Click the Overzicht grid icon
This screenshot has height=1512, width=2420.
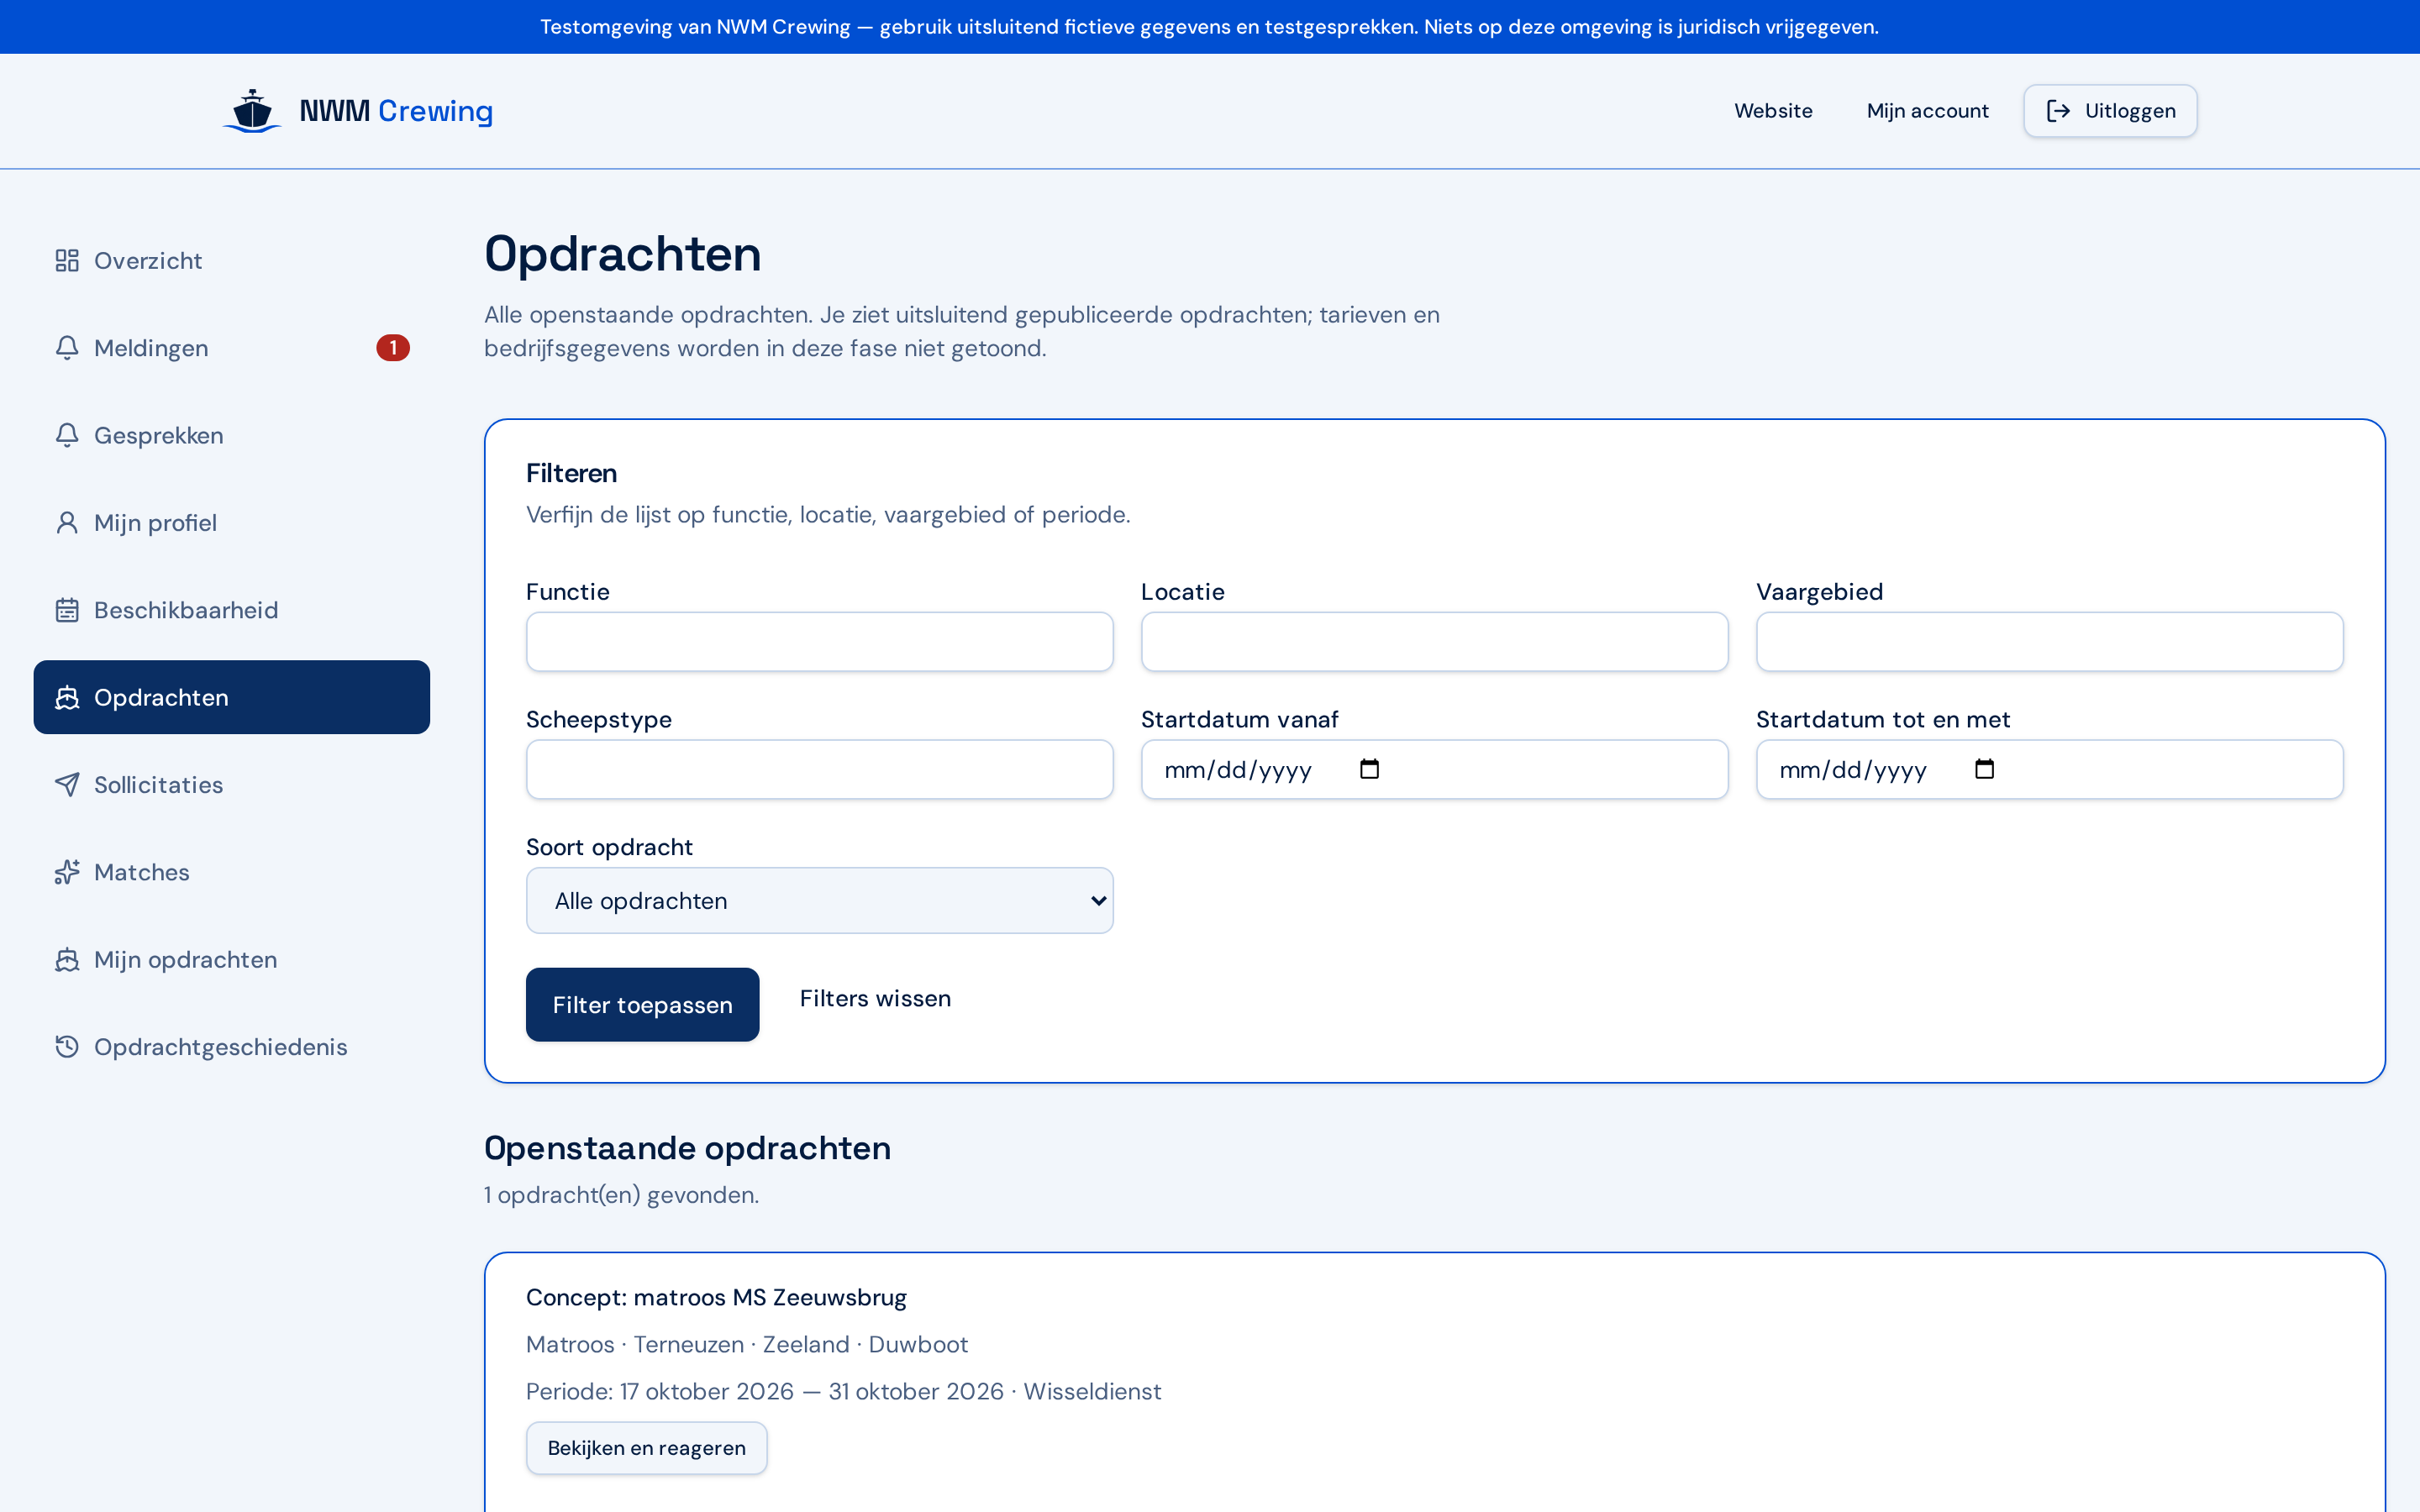67,261
